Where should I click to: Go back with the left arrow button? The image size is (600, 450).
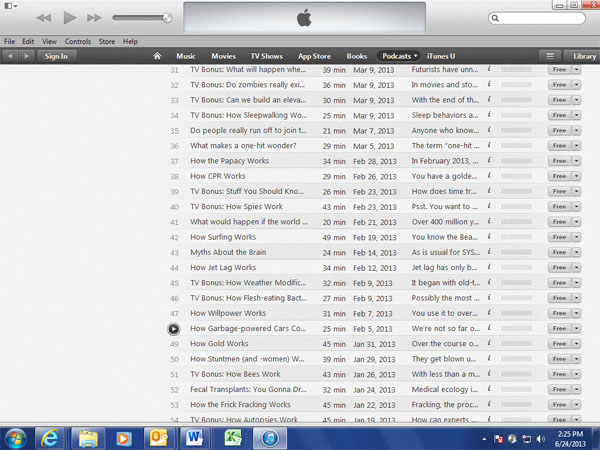tap(10, 56)
